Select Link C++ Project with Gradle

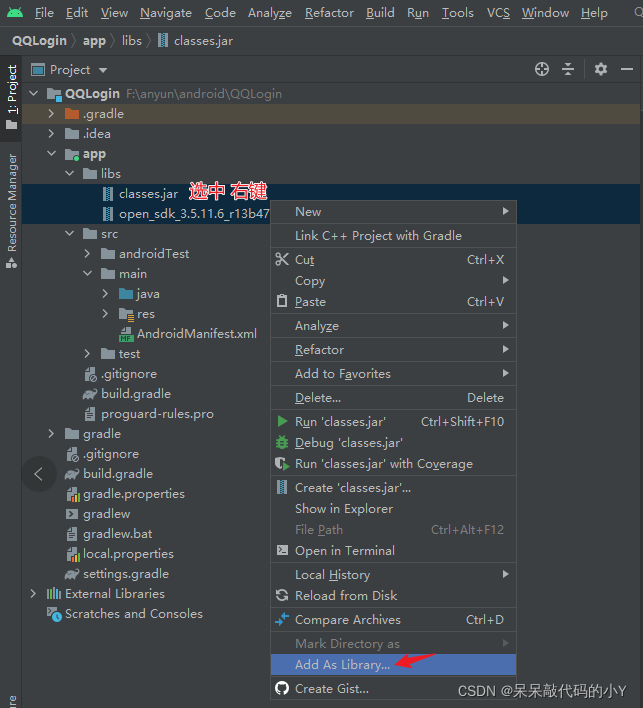click(393, 235)
